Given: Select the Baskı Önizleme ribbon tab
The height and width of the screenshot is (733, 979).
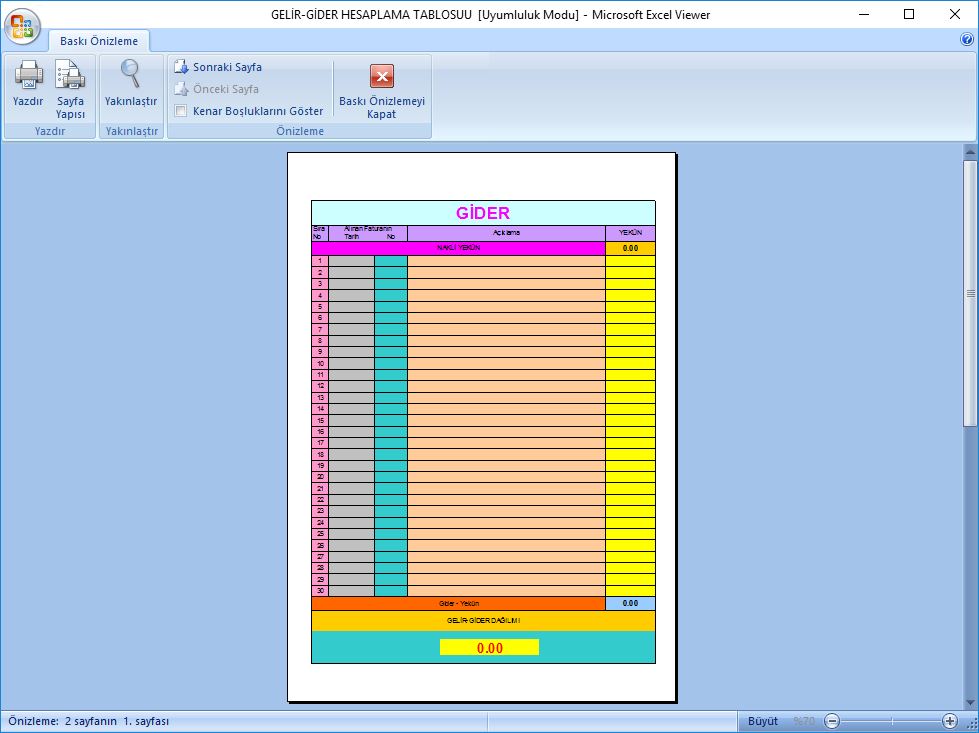Looking at the screenshot, I should [x=99, y=41].
